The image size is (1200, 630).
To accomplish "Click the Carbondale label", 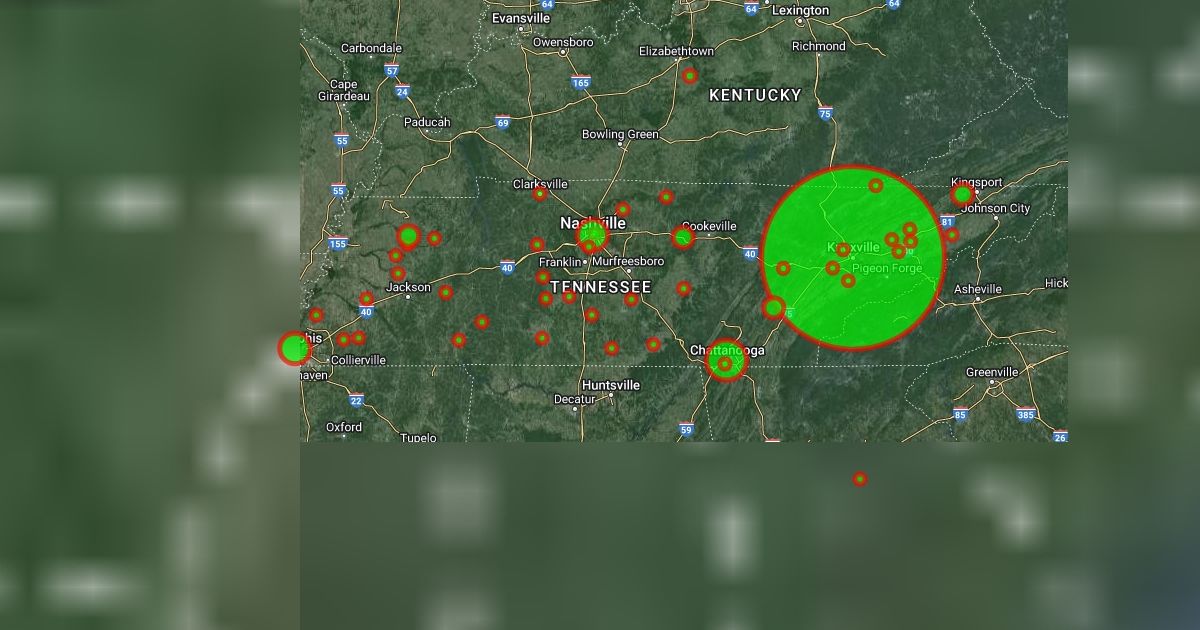I will (371, 48).
